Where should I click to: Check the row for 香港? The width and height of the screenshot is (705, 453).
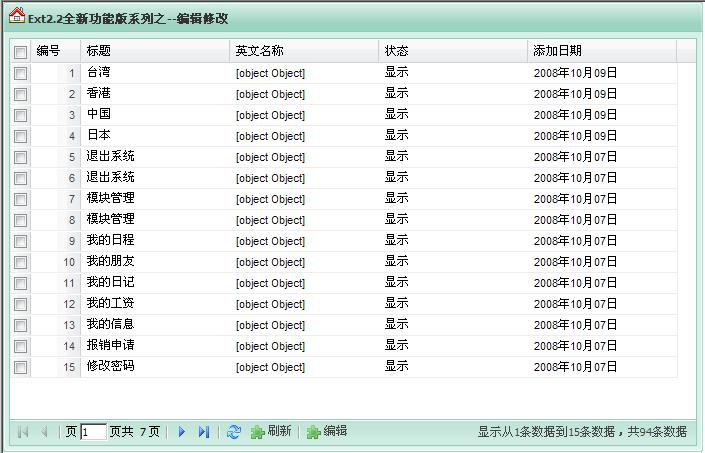(20, 94)
